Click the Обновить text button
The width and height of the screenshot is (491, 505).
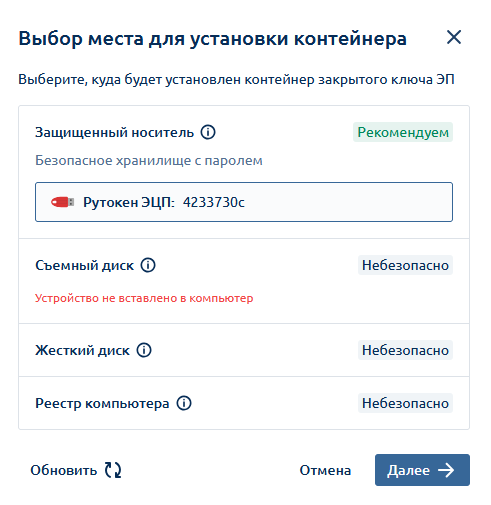click(64, 470)
